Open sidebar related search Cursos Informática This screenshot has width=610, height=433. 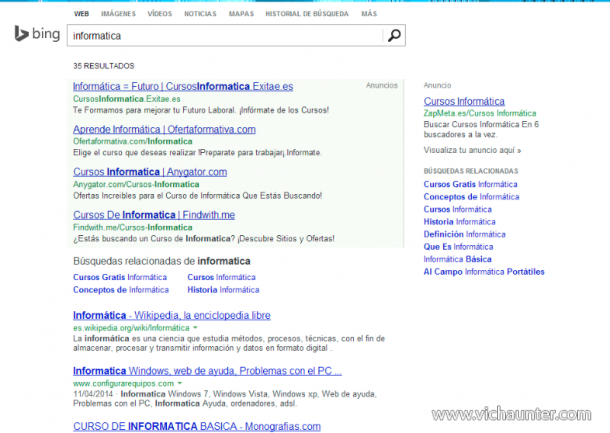pyautogui.click(x=458, y=209)
